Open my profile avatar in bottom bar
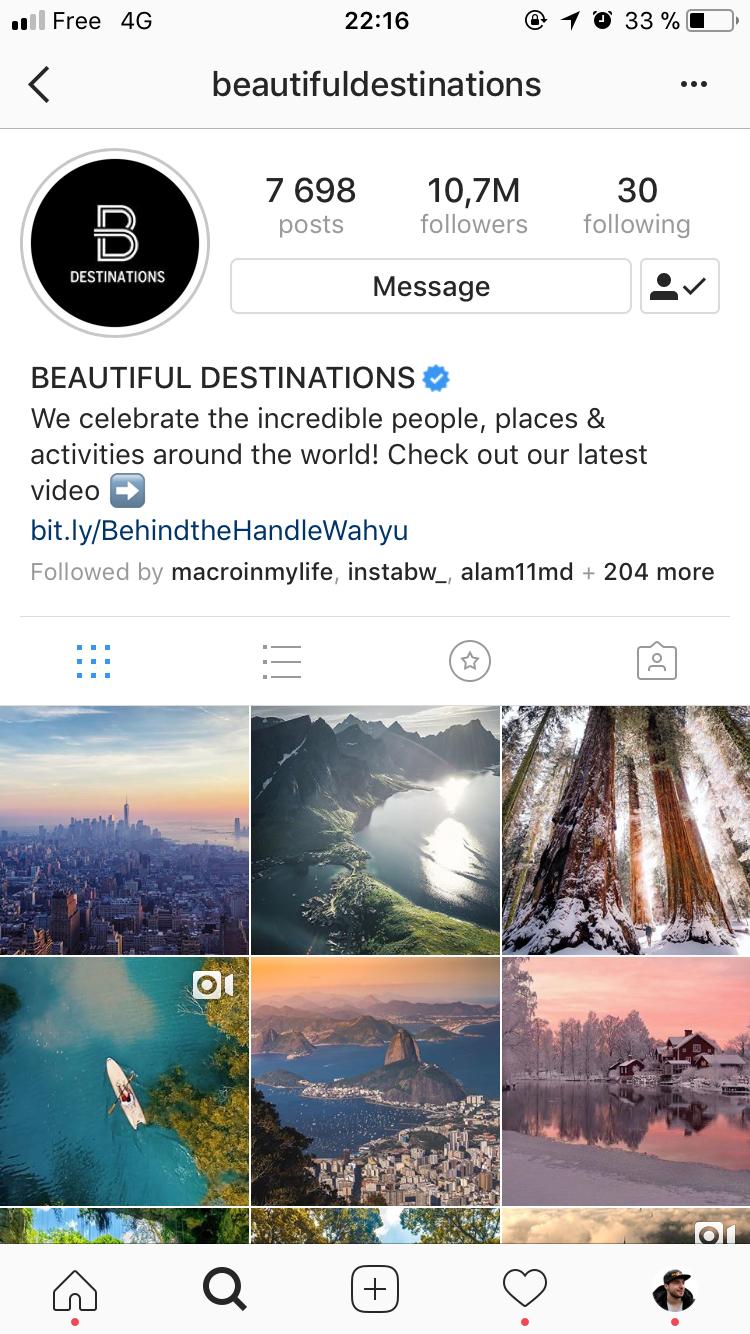 pos(674,1288)
